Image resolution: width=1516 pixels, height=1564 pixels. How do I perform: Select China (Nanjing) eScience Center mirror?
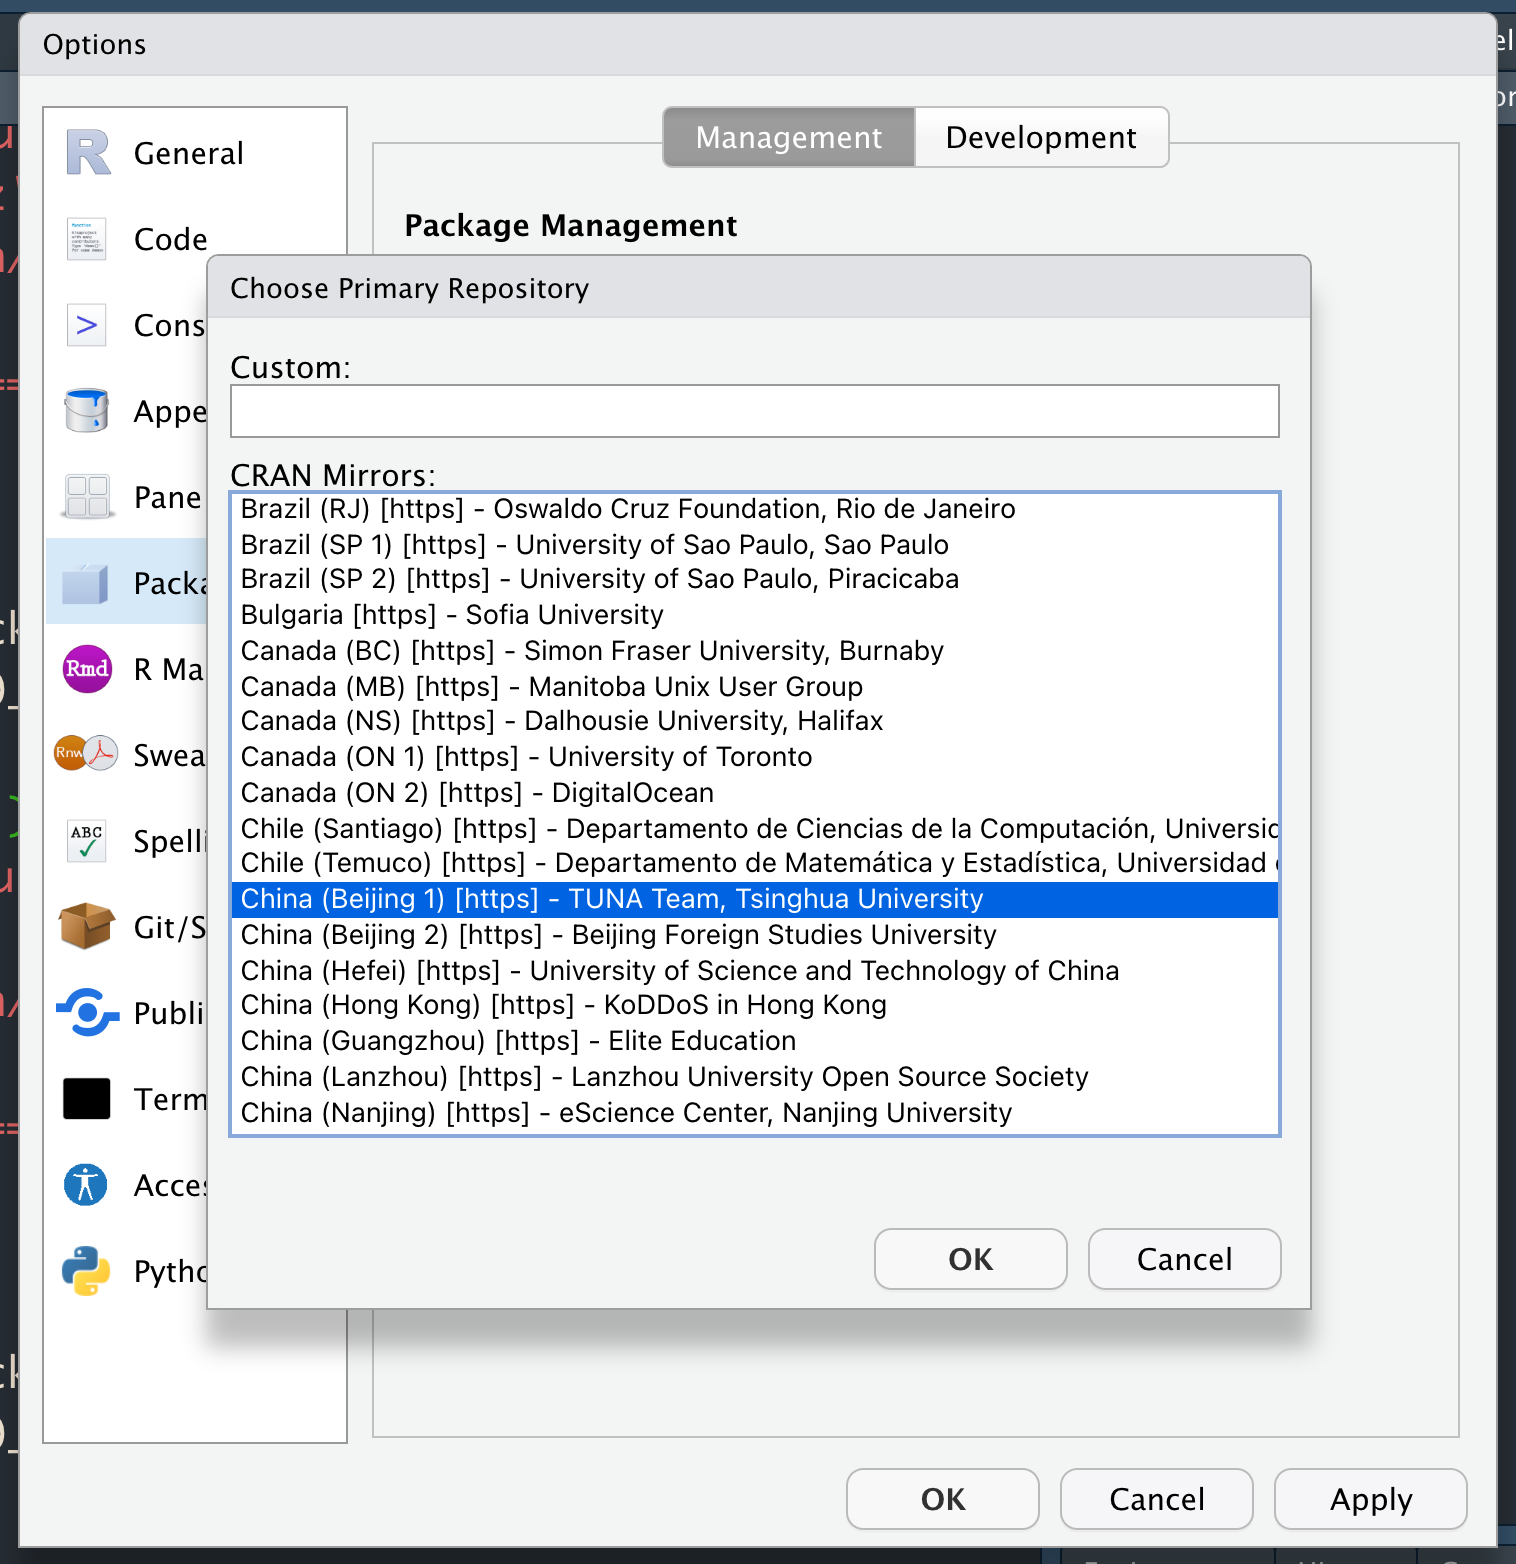click(x=755, y=1113)
